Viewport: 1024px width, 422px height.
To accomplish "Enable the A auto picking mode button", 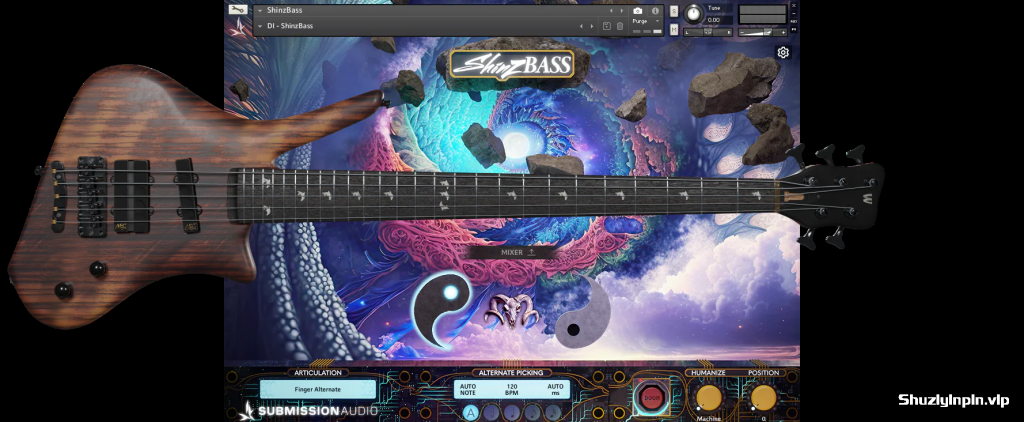I will (x=470, y=412).
